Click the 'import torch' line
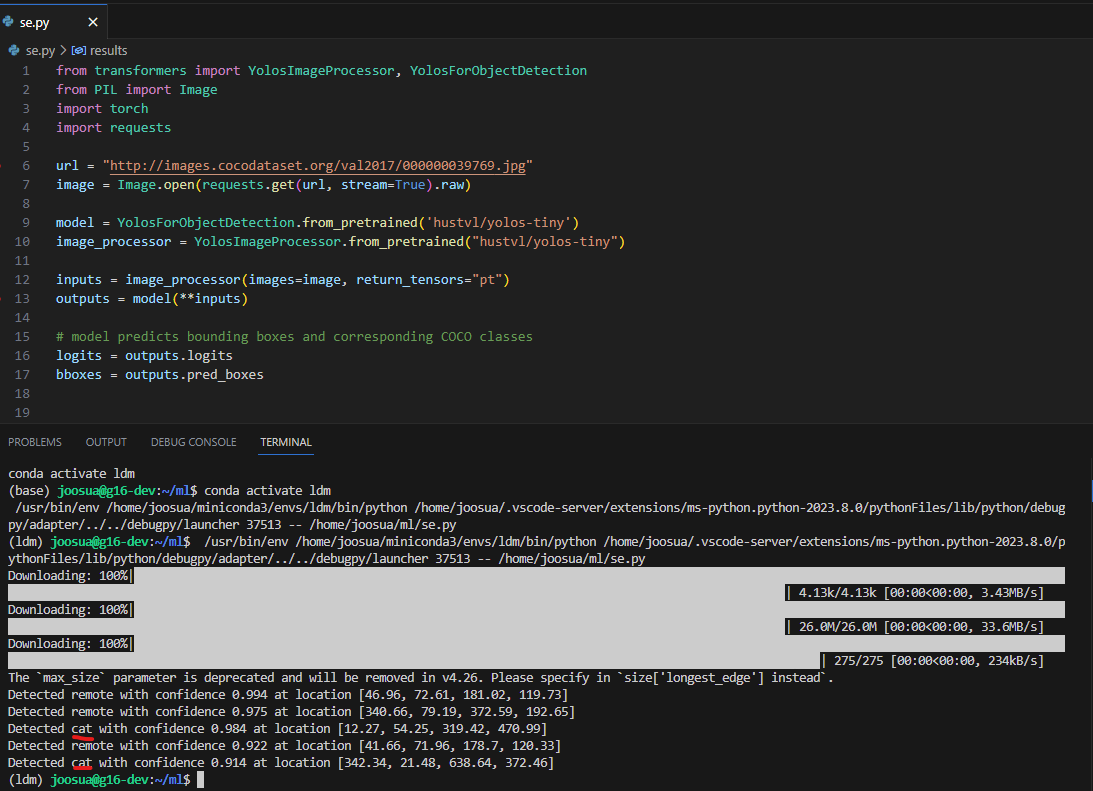This screenshot has width=1093, height=791. tap(102, 109)
